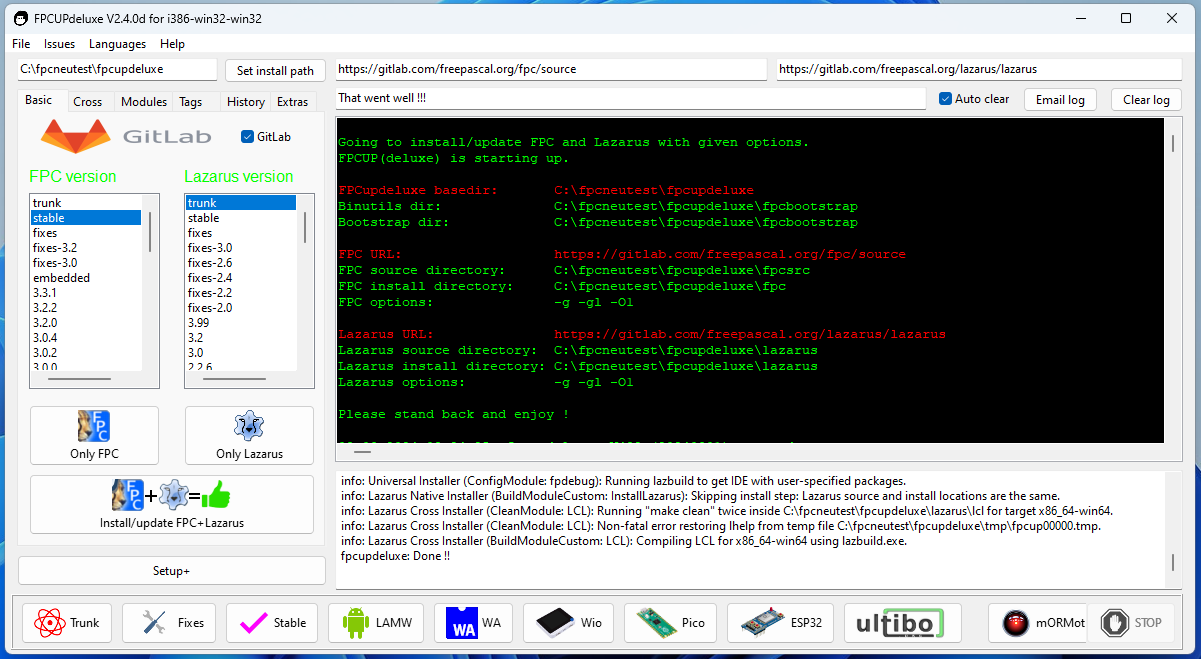This screenshot has height=659, width=1201.
Task: Click the Email log button
Action: (1060, 99)
